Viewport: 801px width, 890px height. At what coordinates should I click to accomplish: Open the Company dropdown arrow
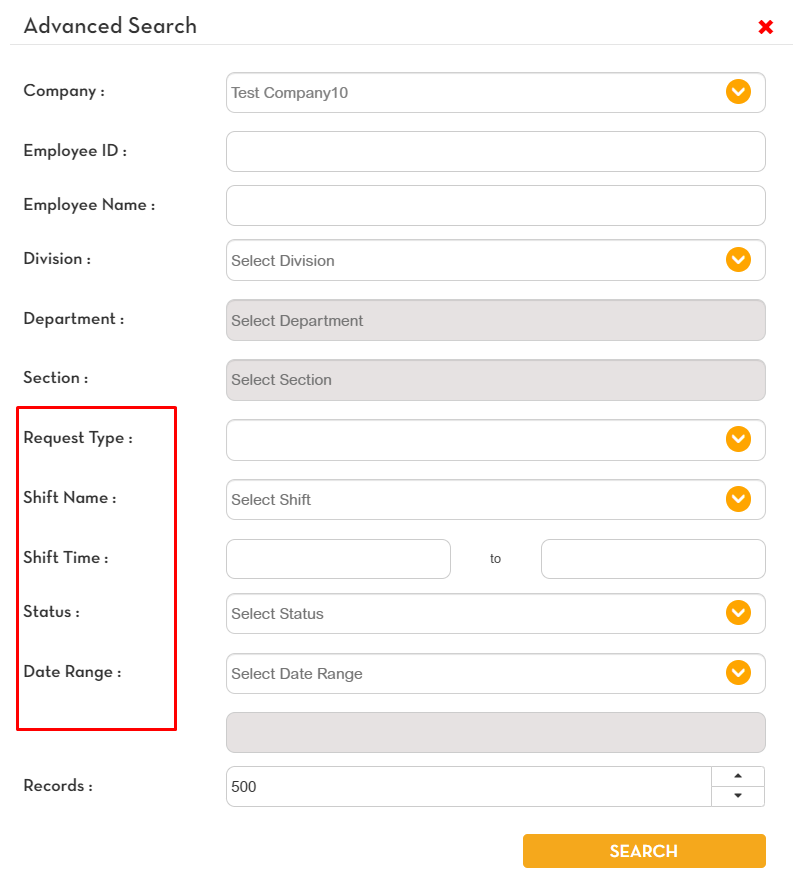pyautogui.click(x=738, y=92)
